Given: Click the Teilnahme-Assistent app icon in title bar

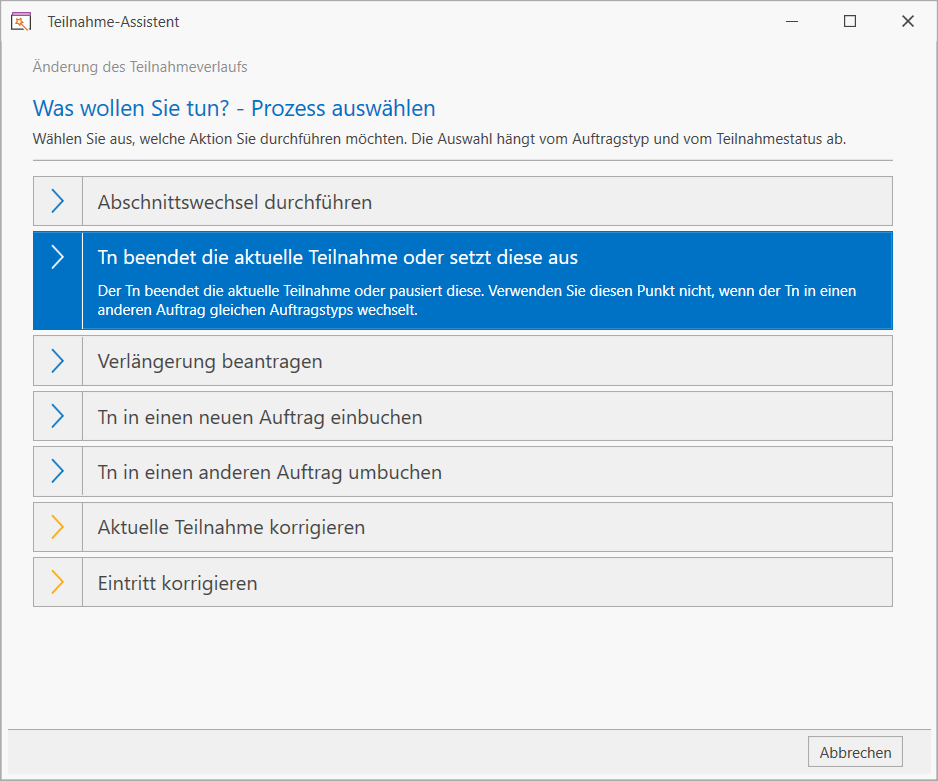Looking at the screenshot, I should click(21, 22).
